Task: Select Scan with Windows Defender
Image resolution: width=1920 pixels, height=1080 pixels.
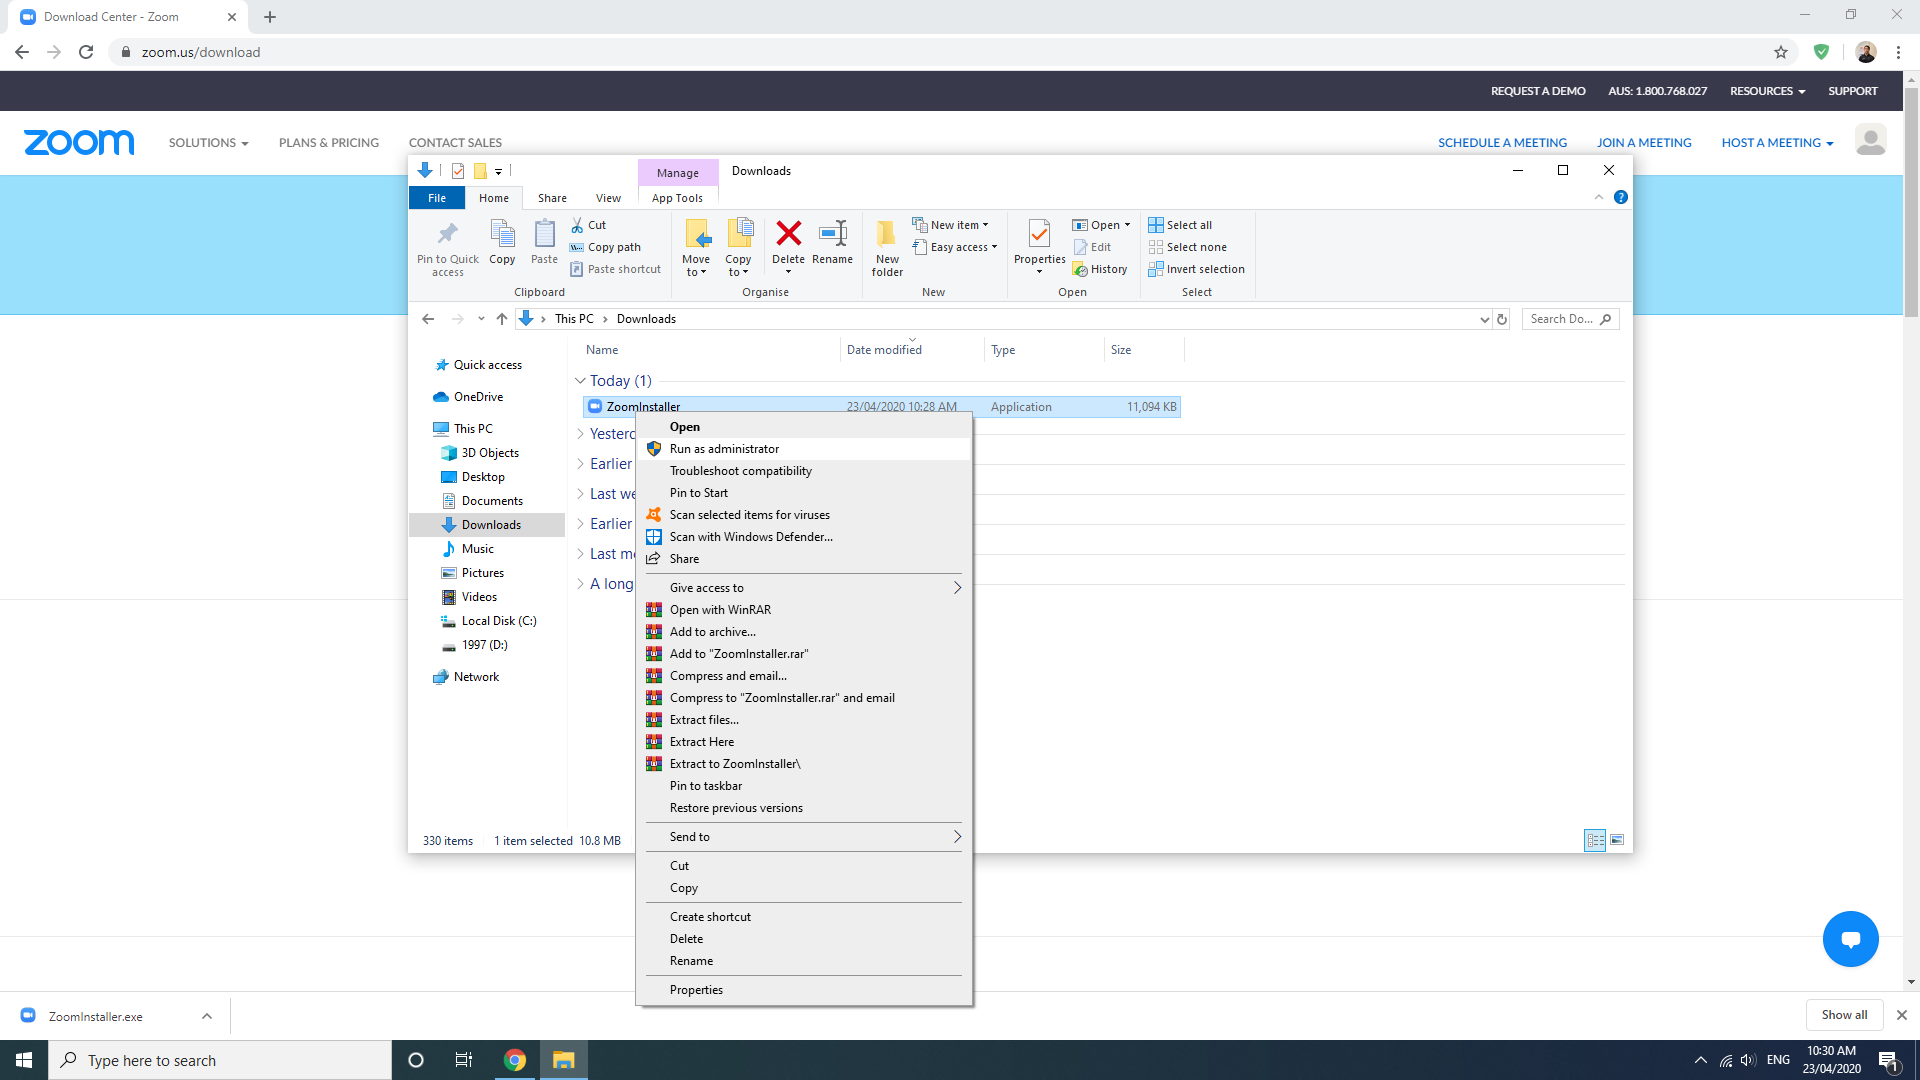Action: pyautogui.click(x=805, y=537)
